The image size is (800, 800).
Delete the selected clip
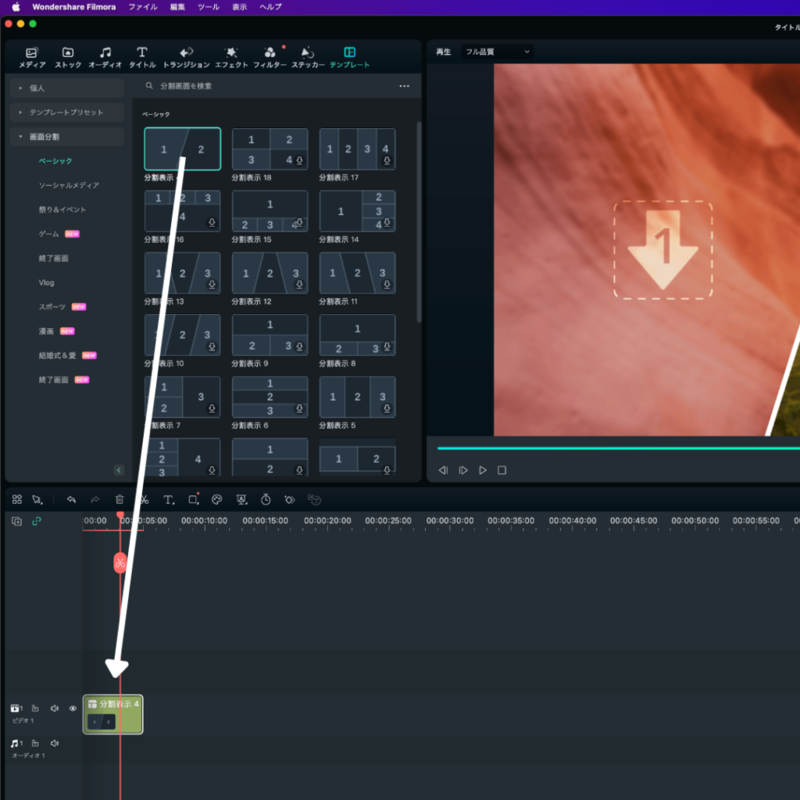pyautogui.click(x=119, y=499)
